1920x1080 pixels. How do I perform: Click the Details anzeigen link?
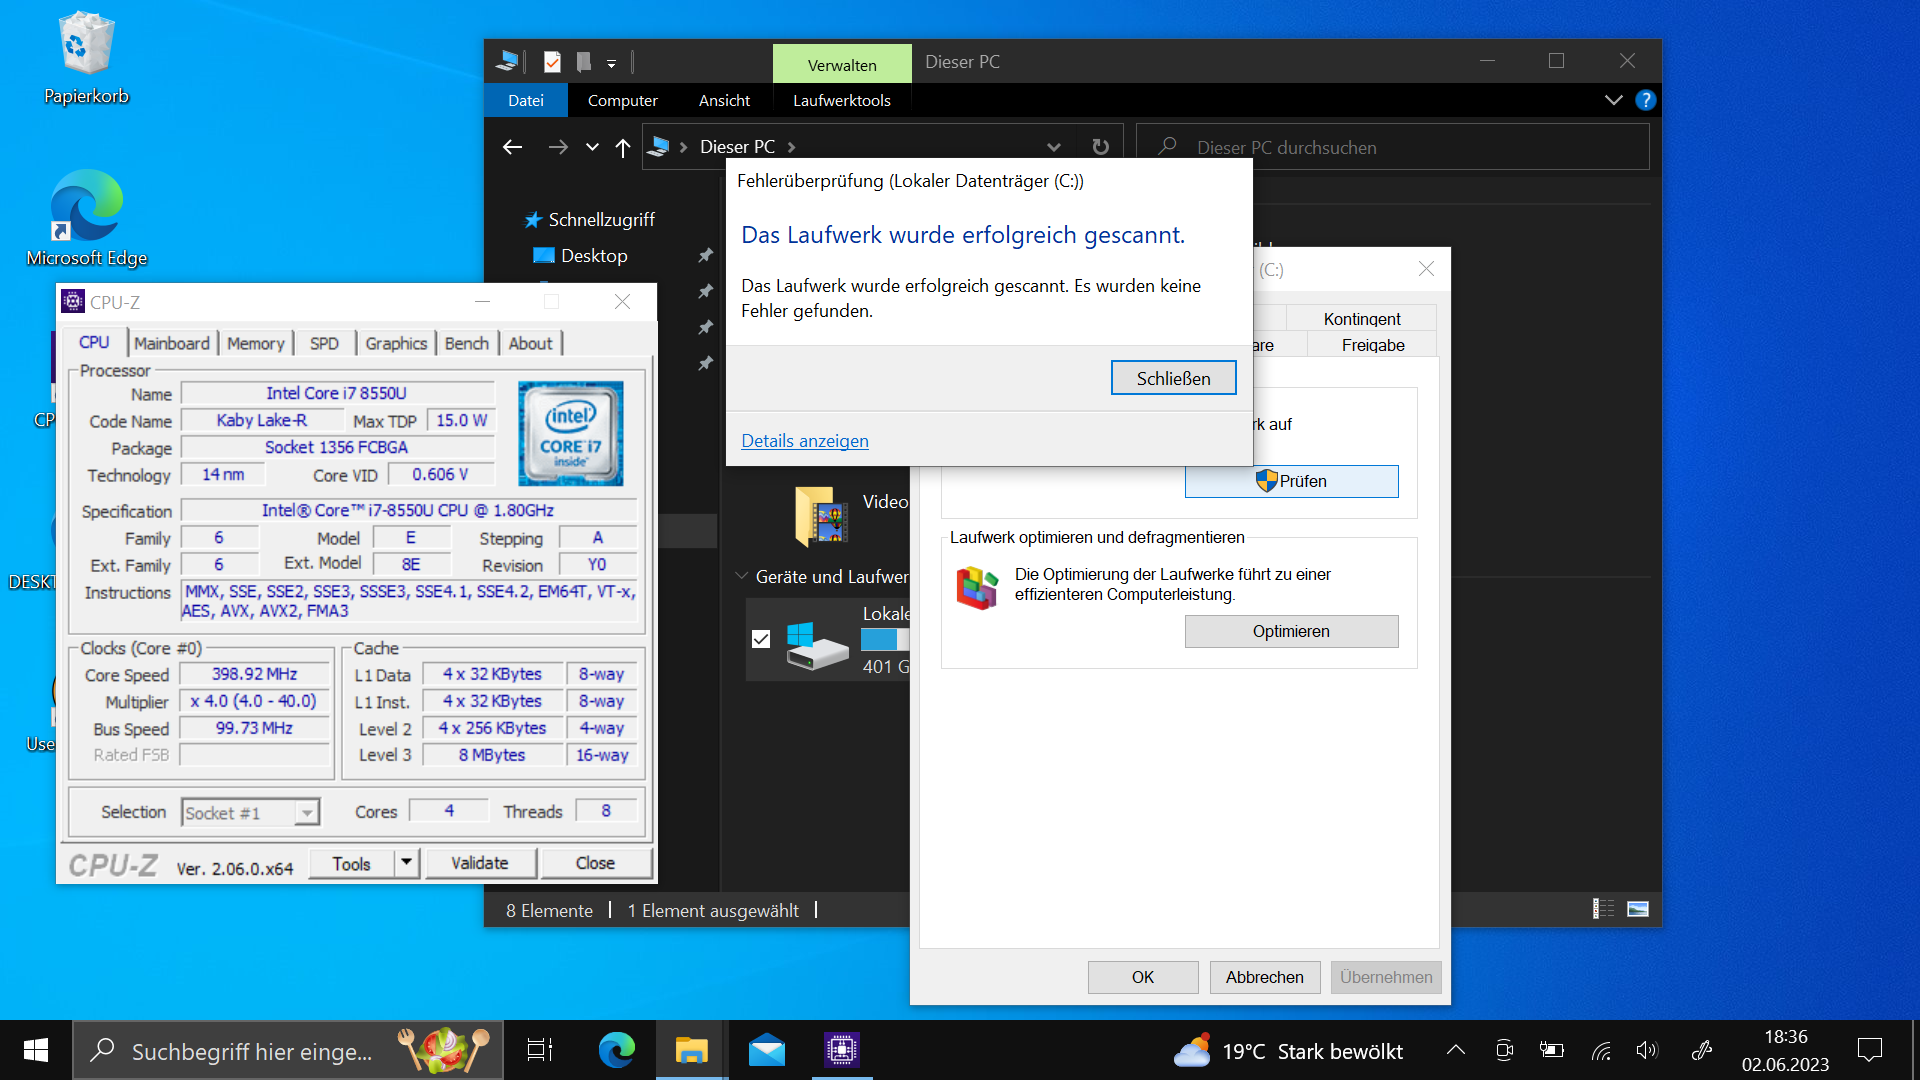[x=805, y=441]
